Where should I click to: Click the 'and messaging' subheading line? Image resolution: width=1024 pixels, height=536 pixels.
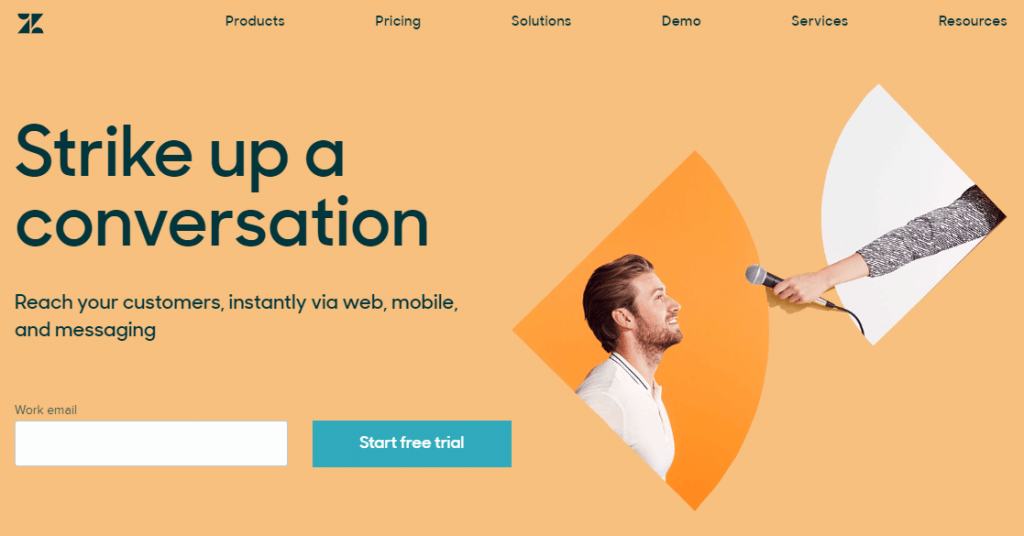pos(85,330)
